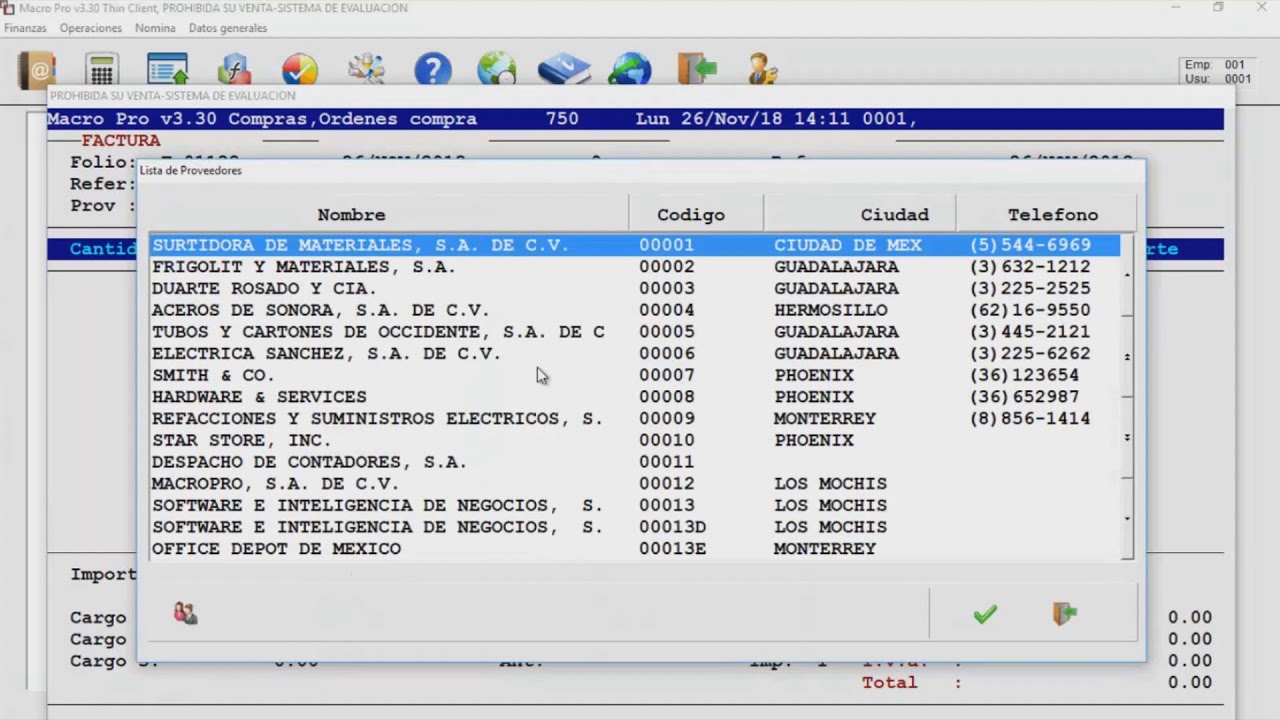Click the blue question mark help icon
Viewport: 1280px width, 720px height.
click(x=433, y=70)
